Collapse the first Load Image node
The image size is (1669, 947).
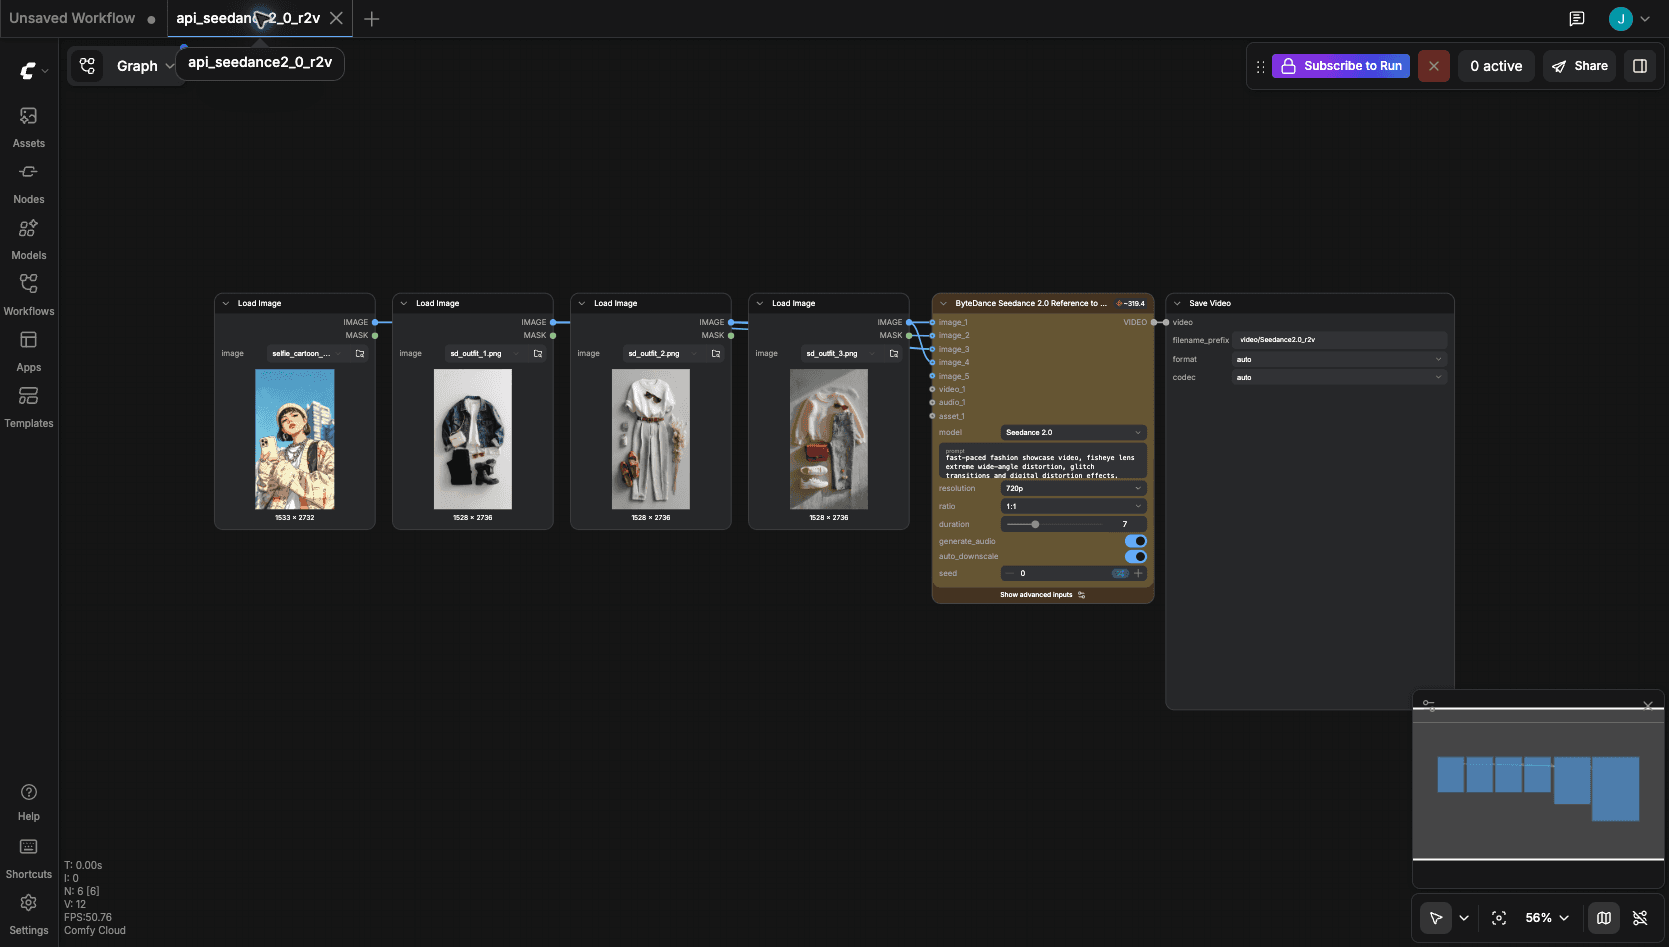226,303
